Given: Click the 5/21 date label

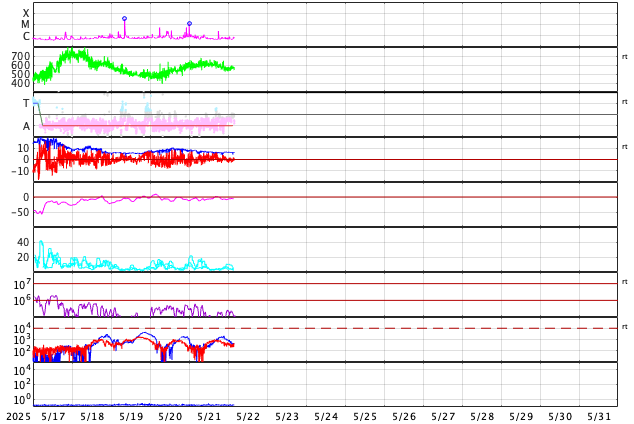Looking at the screenshot, I should (x=209, y=417).
